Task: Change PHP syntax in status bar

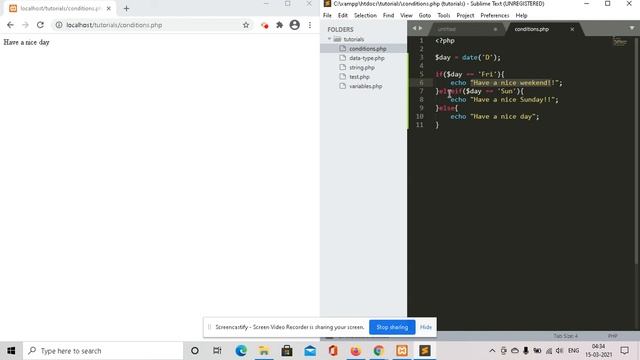Action: point(612,336)
